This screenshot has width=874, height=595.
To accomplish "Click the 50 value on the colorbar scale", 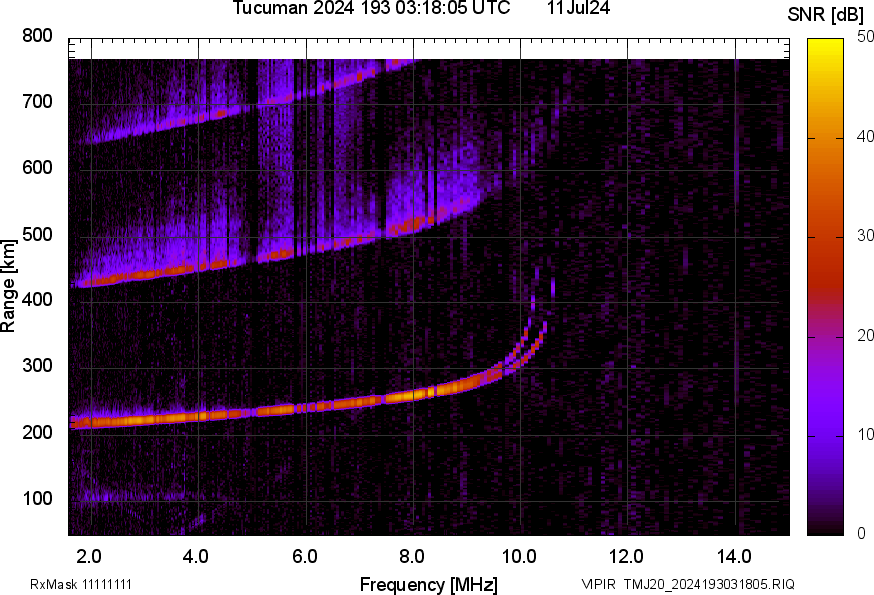I will [x=866, y=38].
